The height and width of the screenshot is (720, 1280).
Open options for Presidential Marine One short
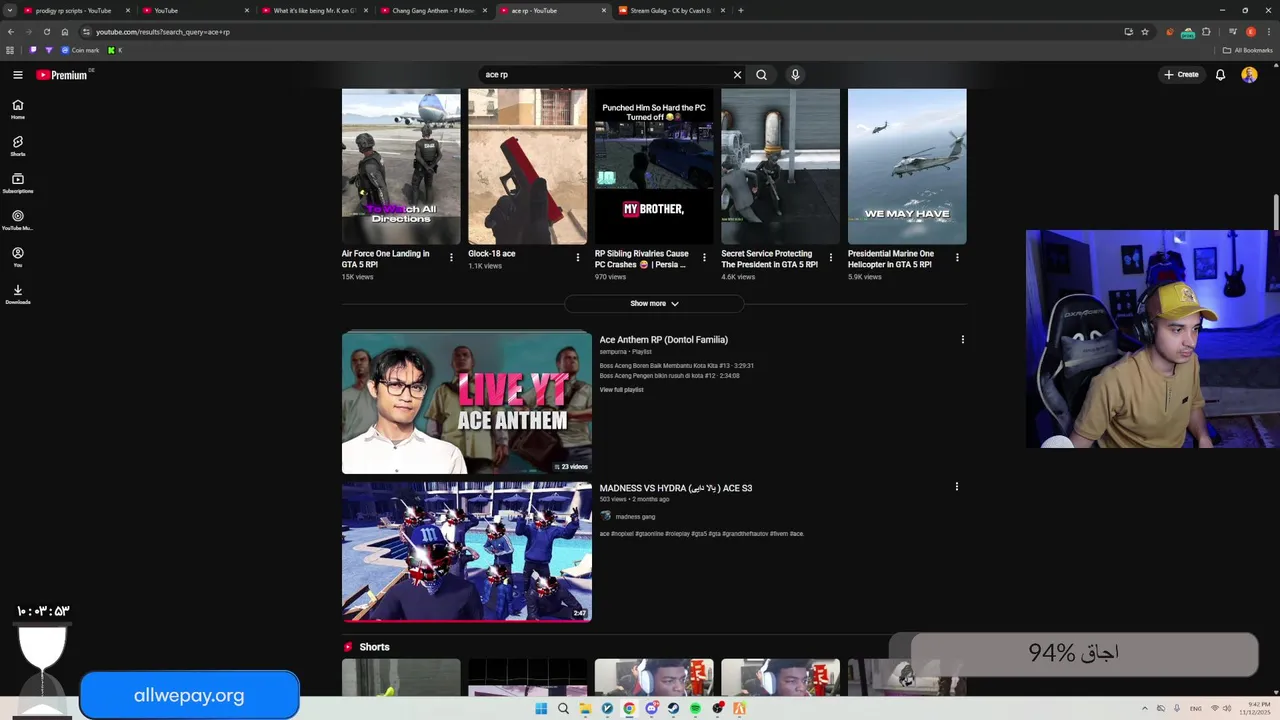[x=957, y=257]
